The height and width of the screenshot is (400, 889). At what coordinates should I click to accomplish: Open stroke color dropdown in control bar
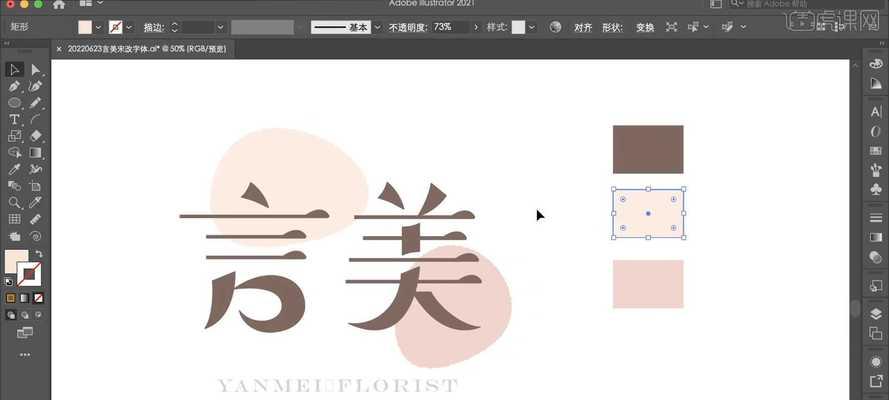(x=129, y=27)
